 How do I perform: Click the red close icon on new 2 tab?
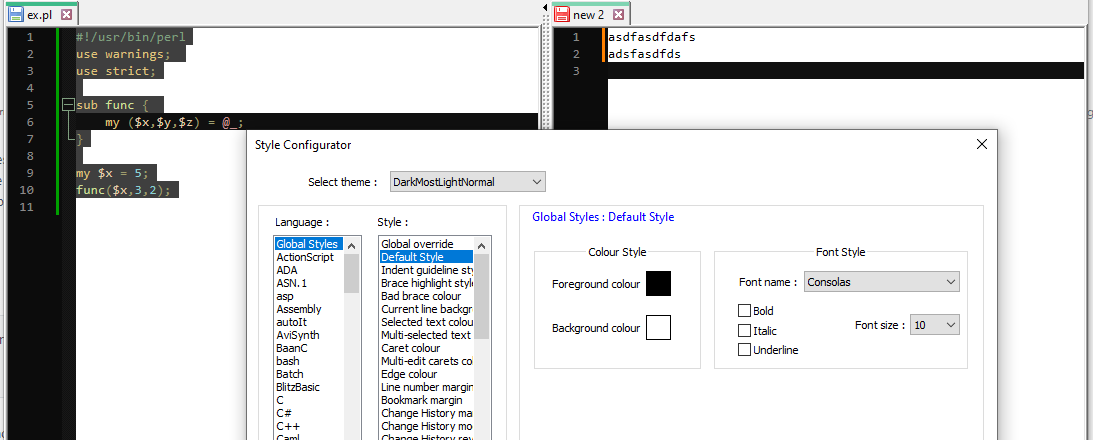[x=618, y=15]
